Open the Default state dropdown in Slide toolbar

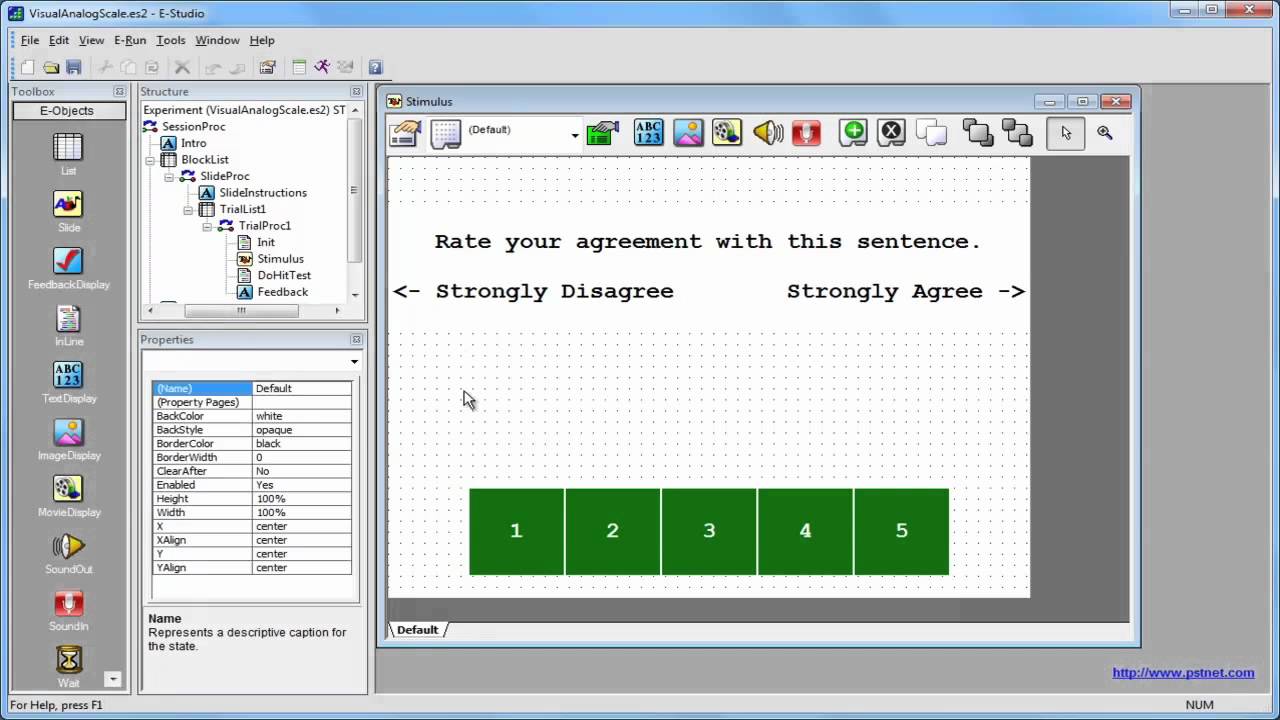point(575,135)
